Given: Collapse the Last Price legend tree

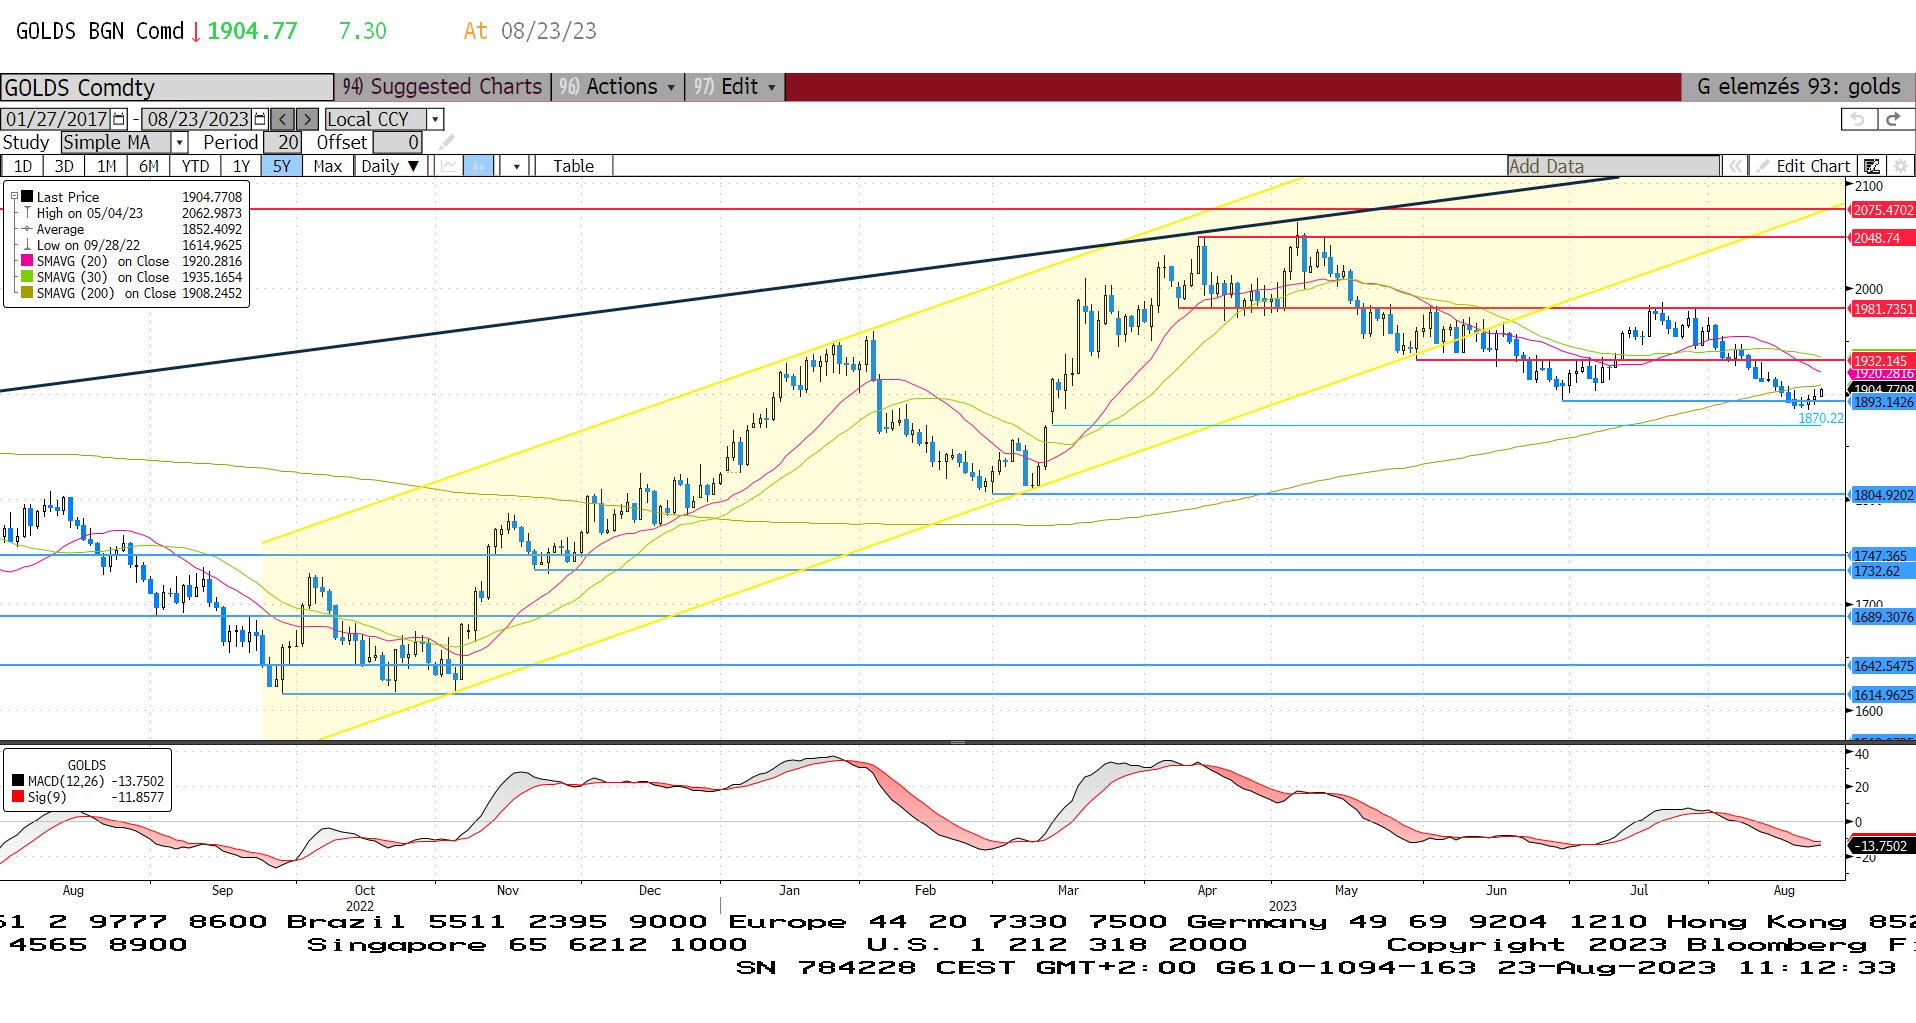Looking at the screenshot, I should (13, 197).
